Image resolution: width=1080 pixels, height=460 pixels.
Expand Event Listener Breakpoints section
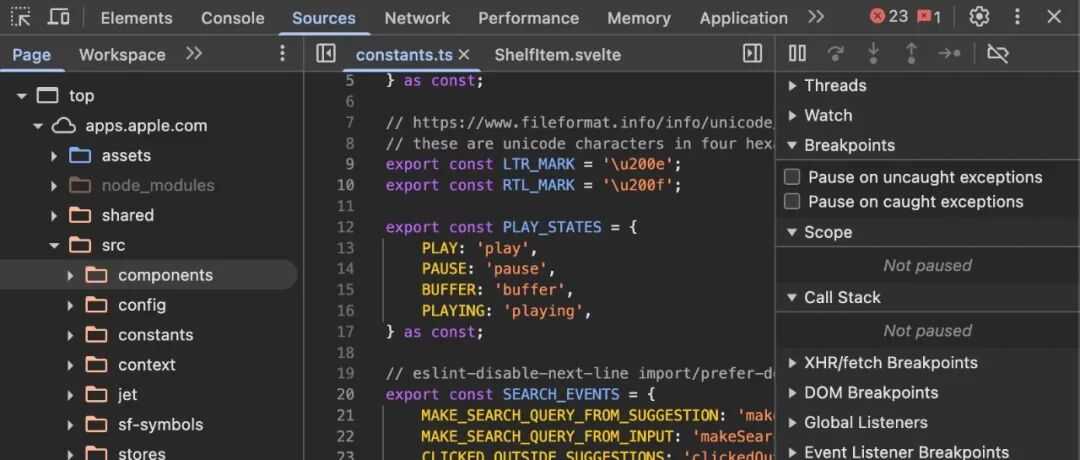tap(792, 452)
